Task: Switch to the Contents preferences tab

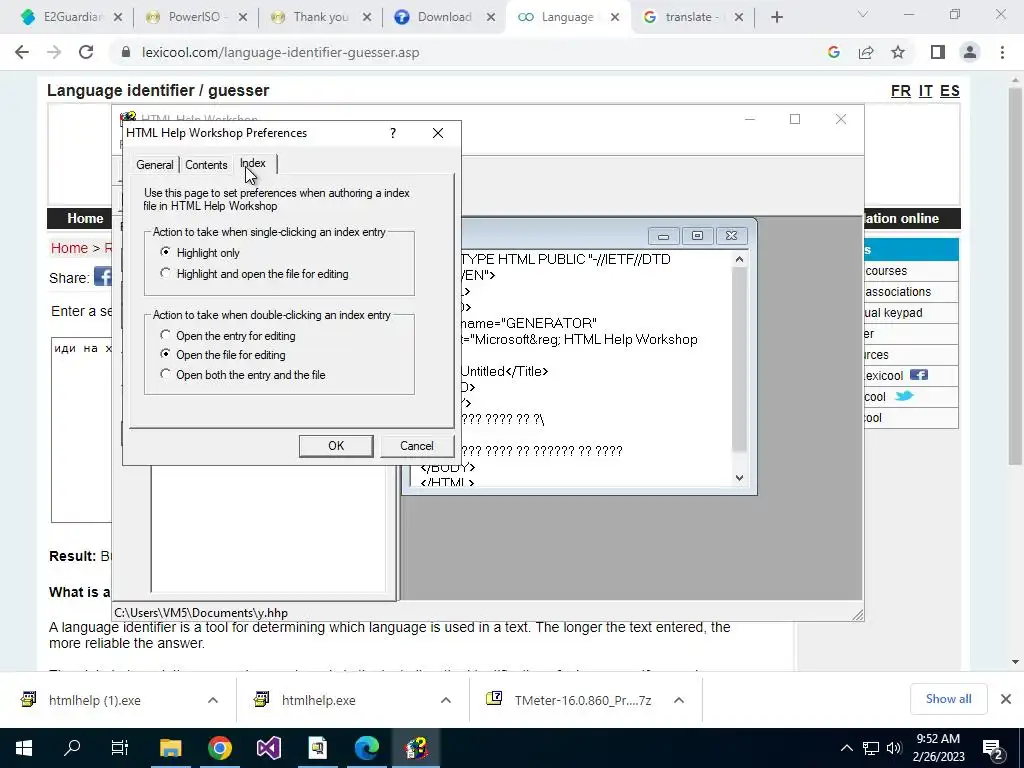Action: point(206,165)
